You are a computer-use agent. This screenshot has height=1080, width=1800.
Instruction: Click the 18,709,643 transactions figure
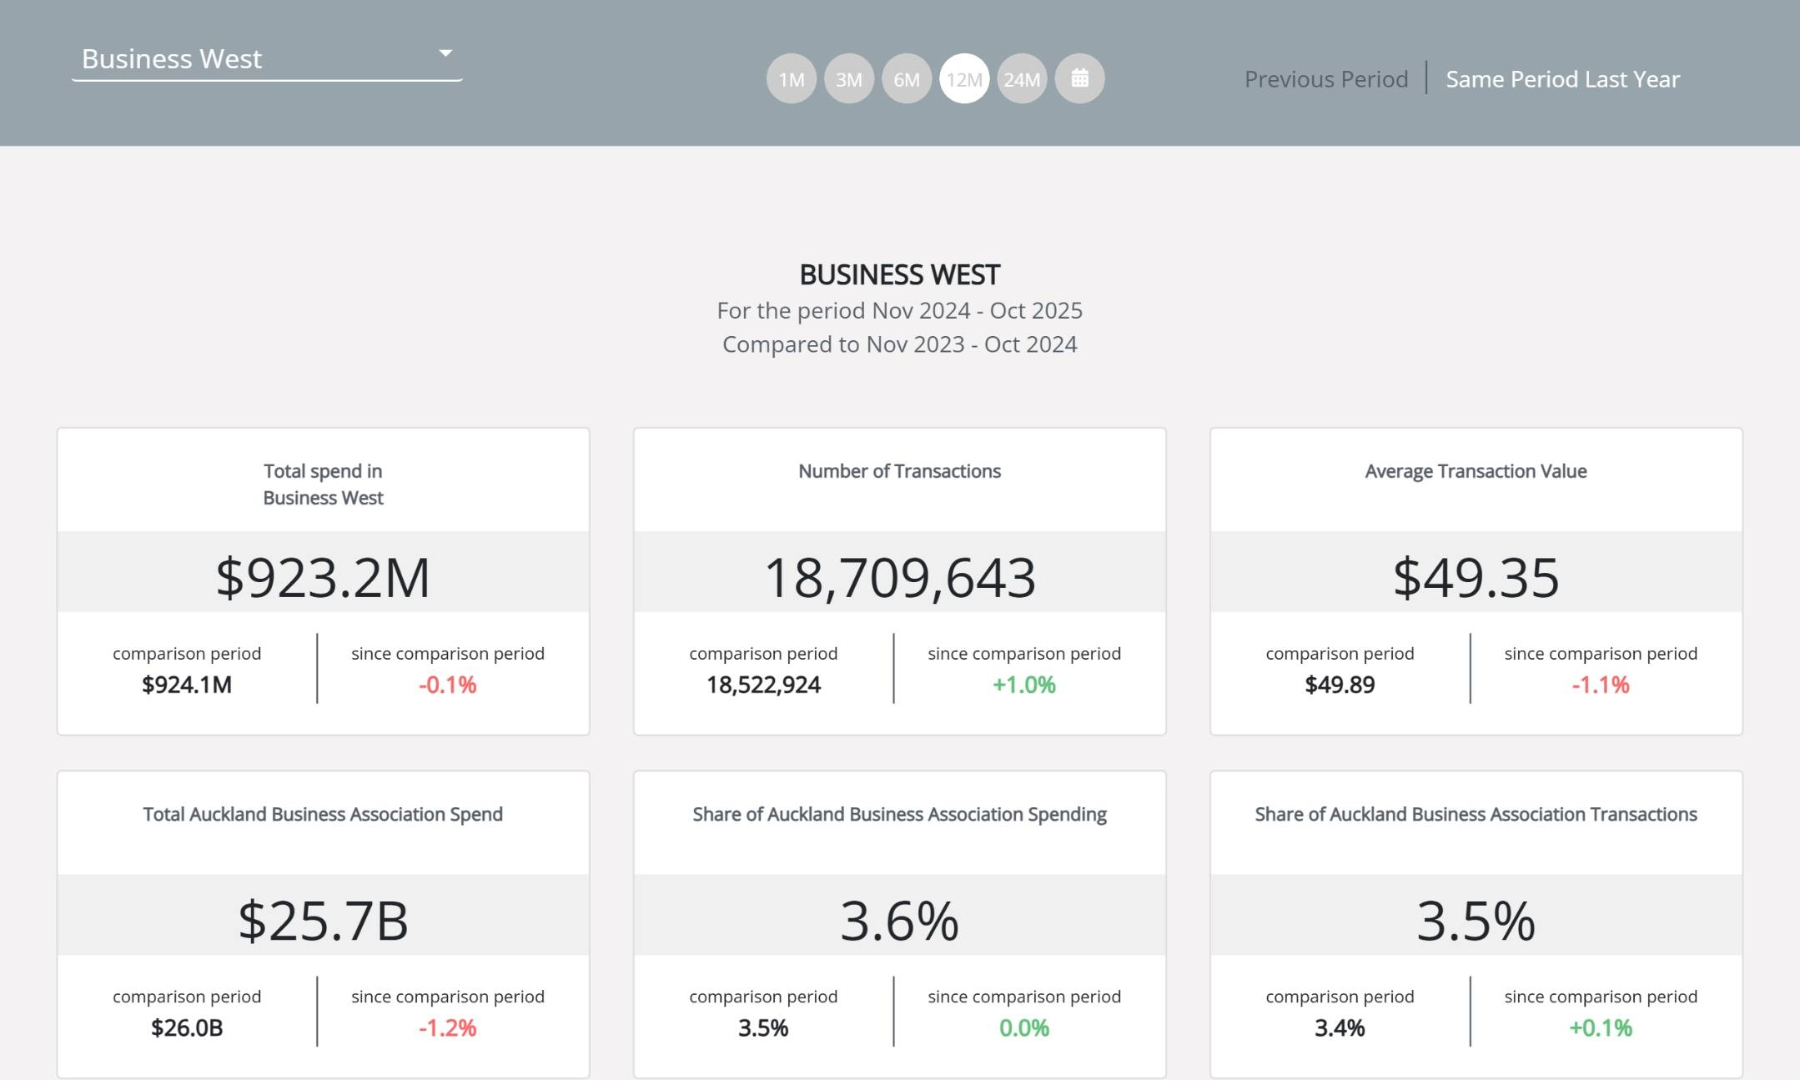pyautogui.click(x=900, y=577)
